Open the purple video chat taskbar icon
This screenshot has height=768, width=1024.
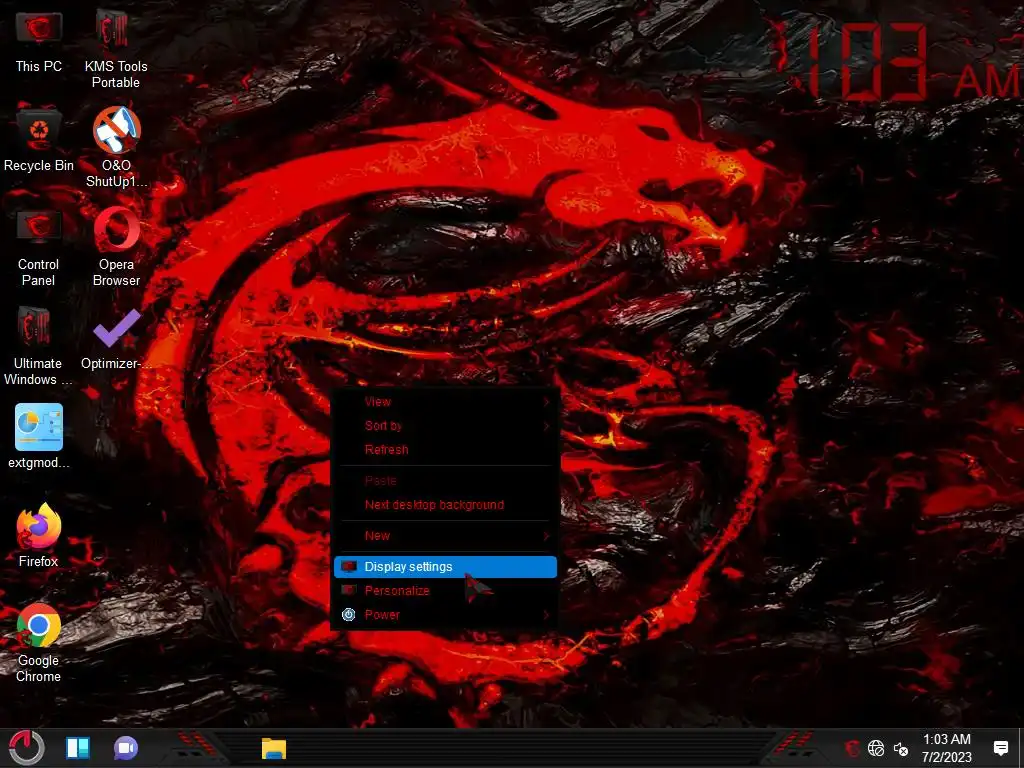tap(126, 748)
